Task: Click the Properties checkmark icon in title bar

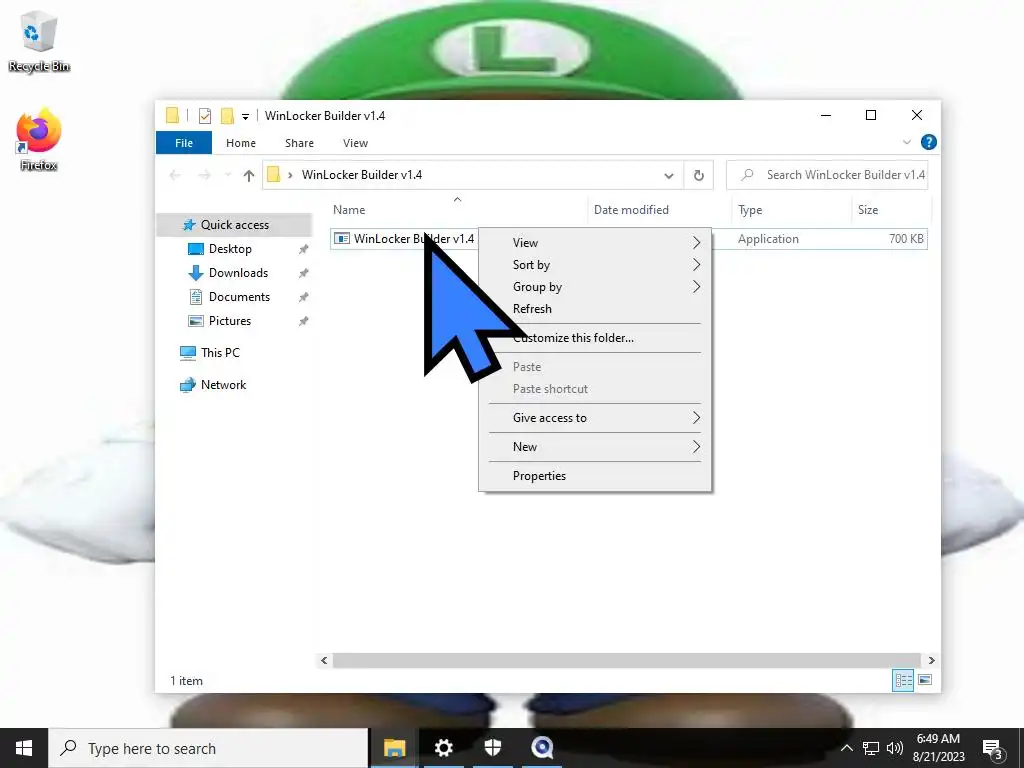Action: point(205,116)
